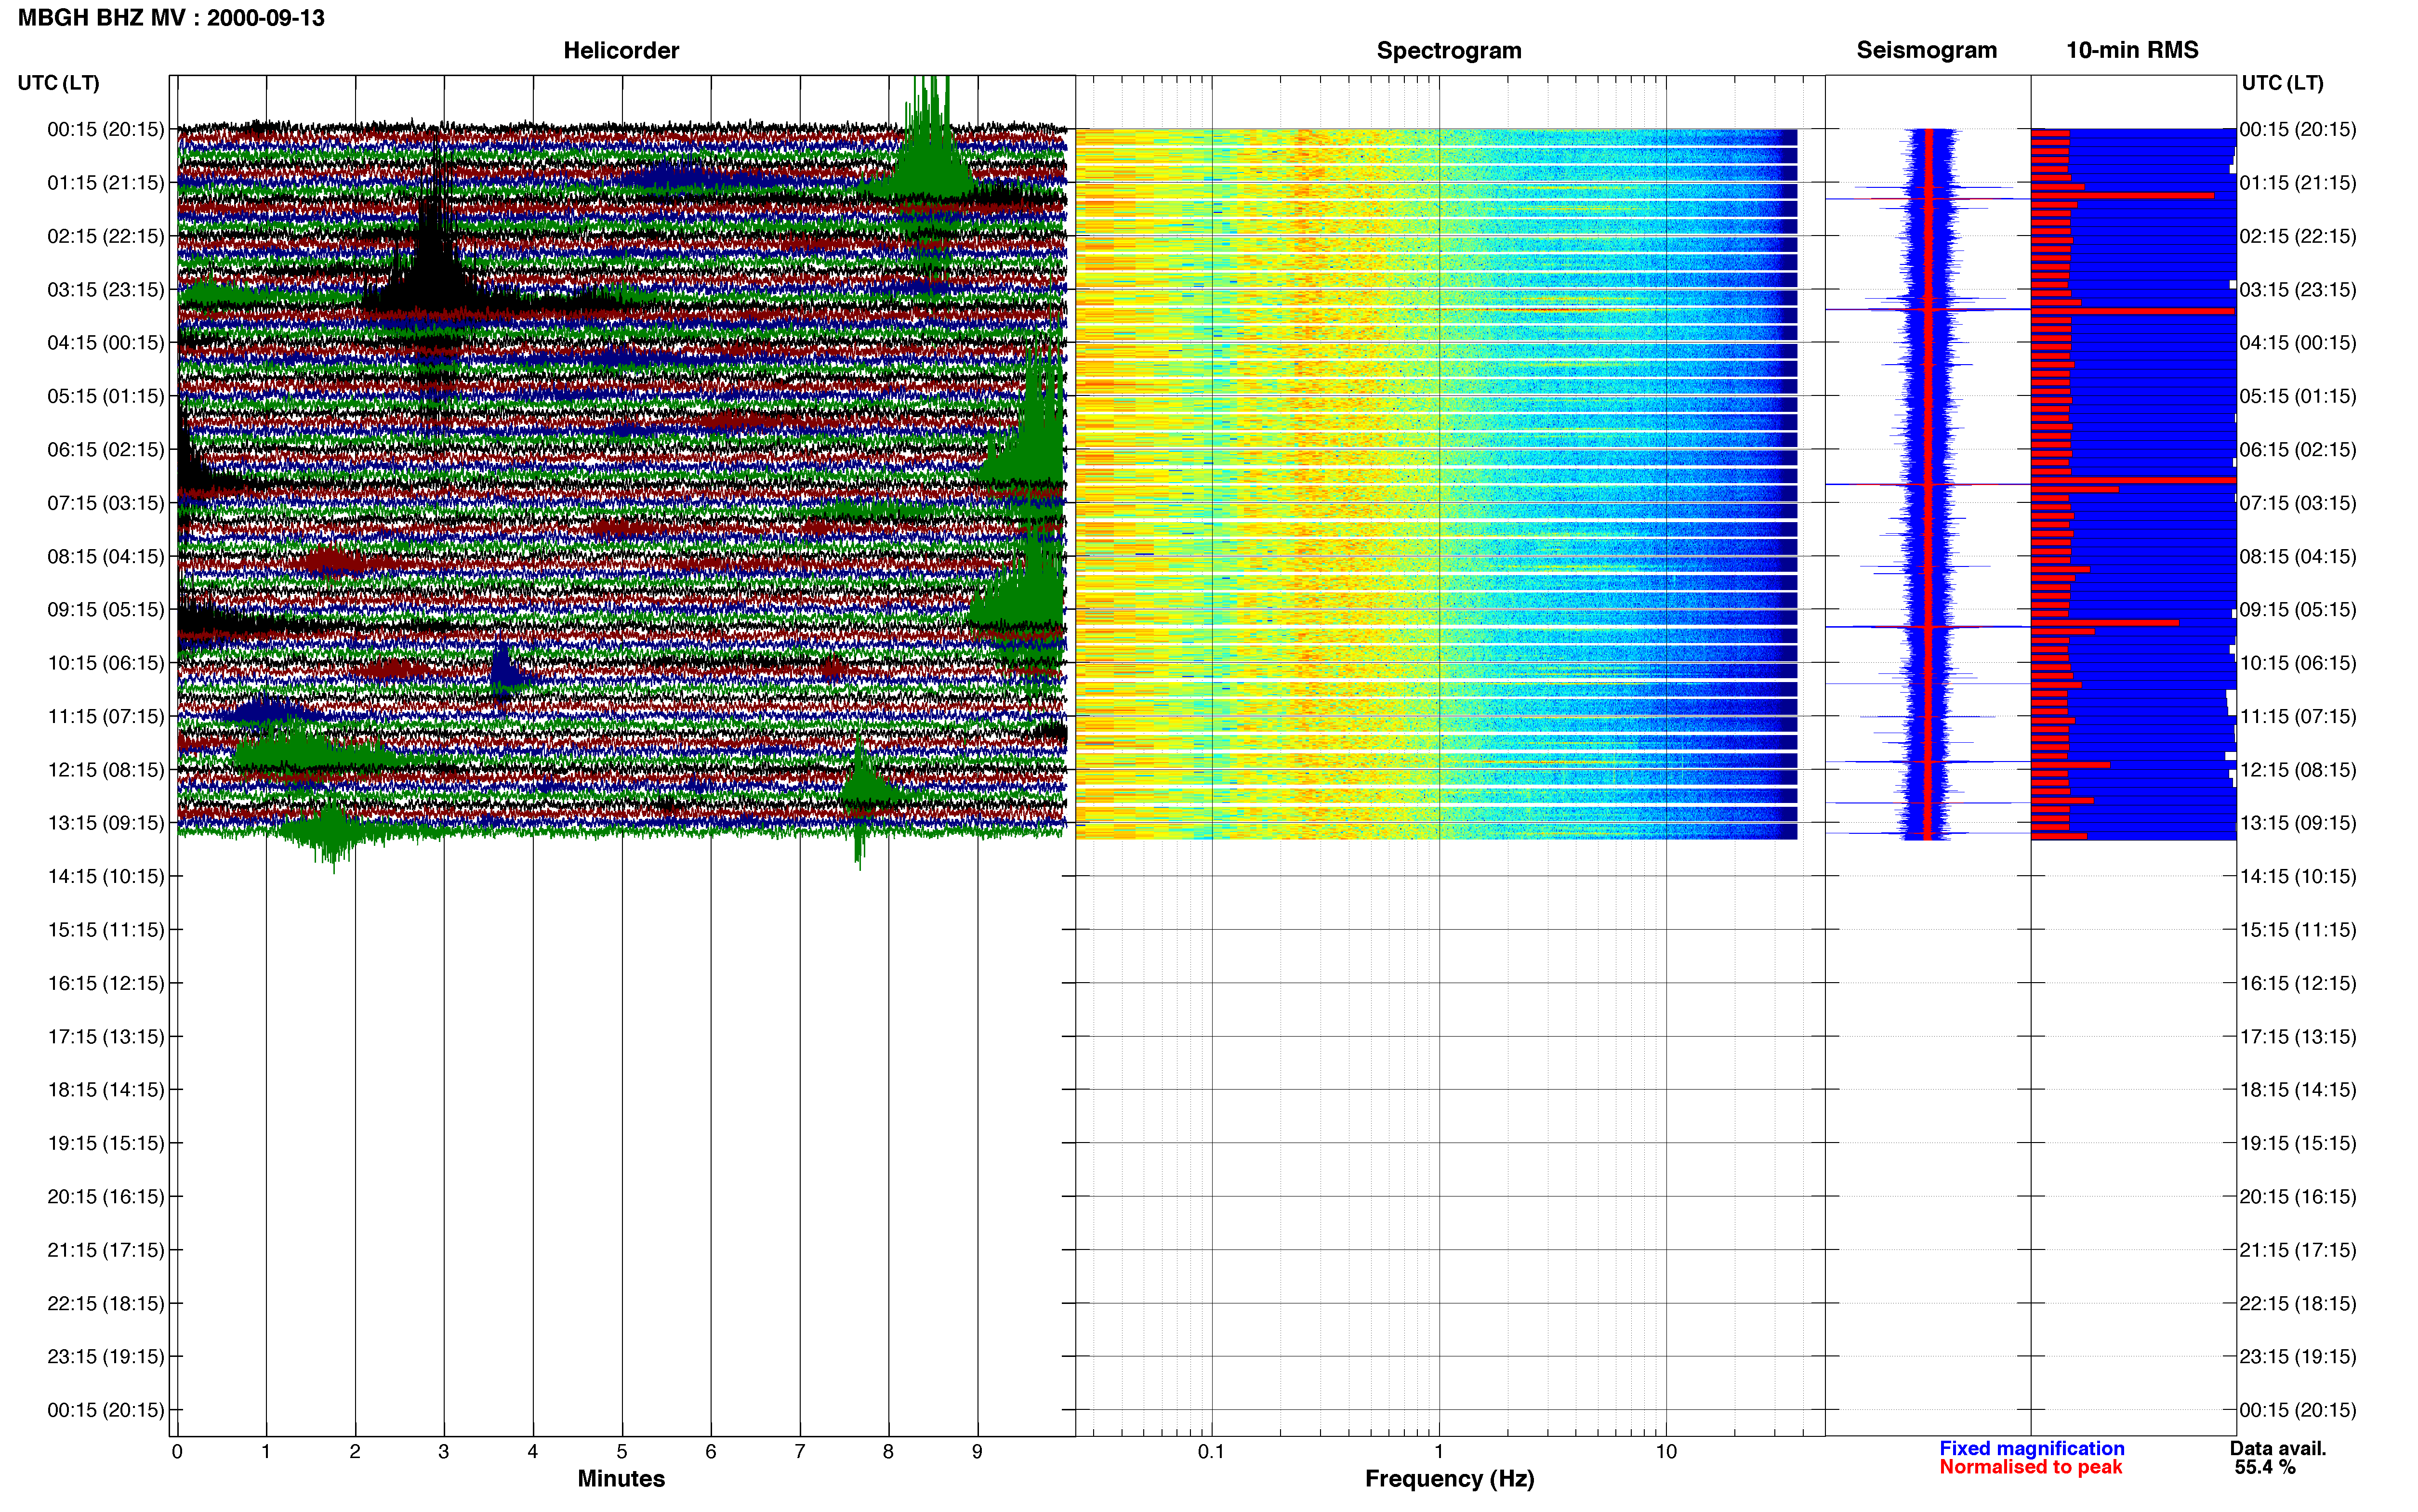
Task: Click the right '19:15 (15:15)' time label
Action: tap(2298, 1143)
